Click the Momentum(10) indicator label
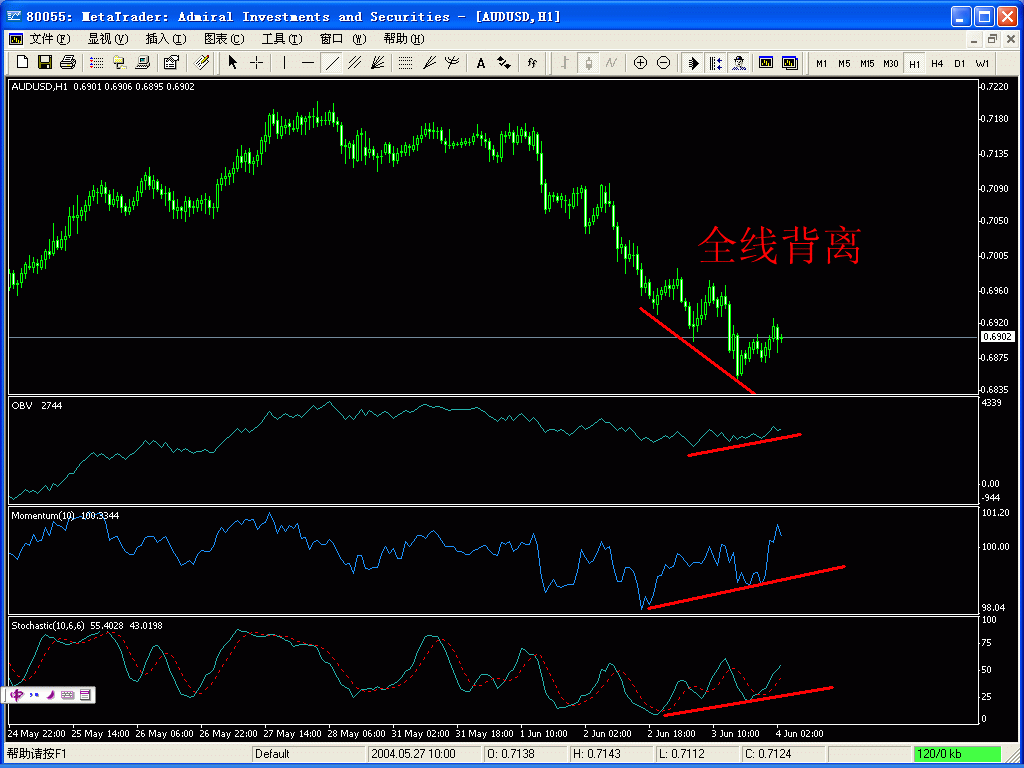 (x=65, y=516)
